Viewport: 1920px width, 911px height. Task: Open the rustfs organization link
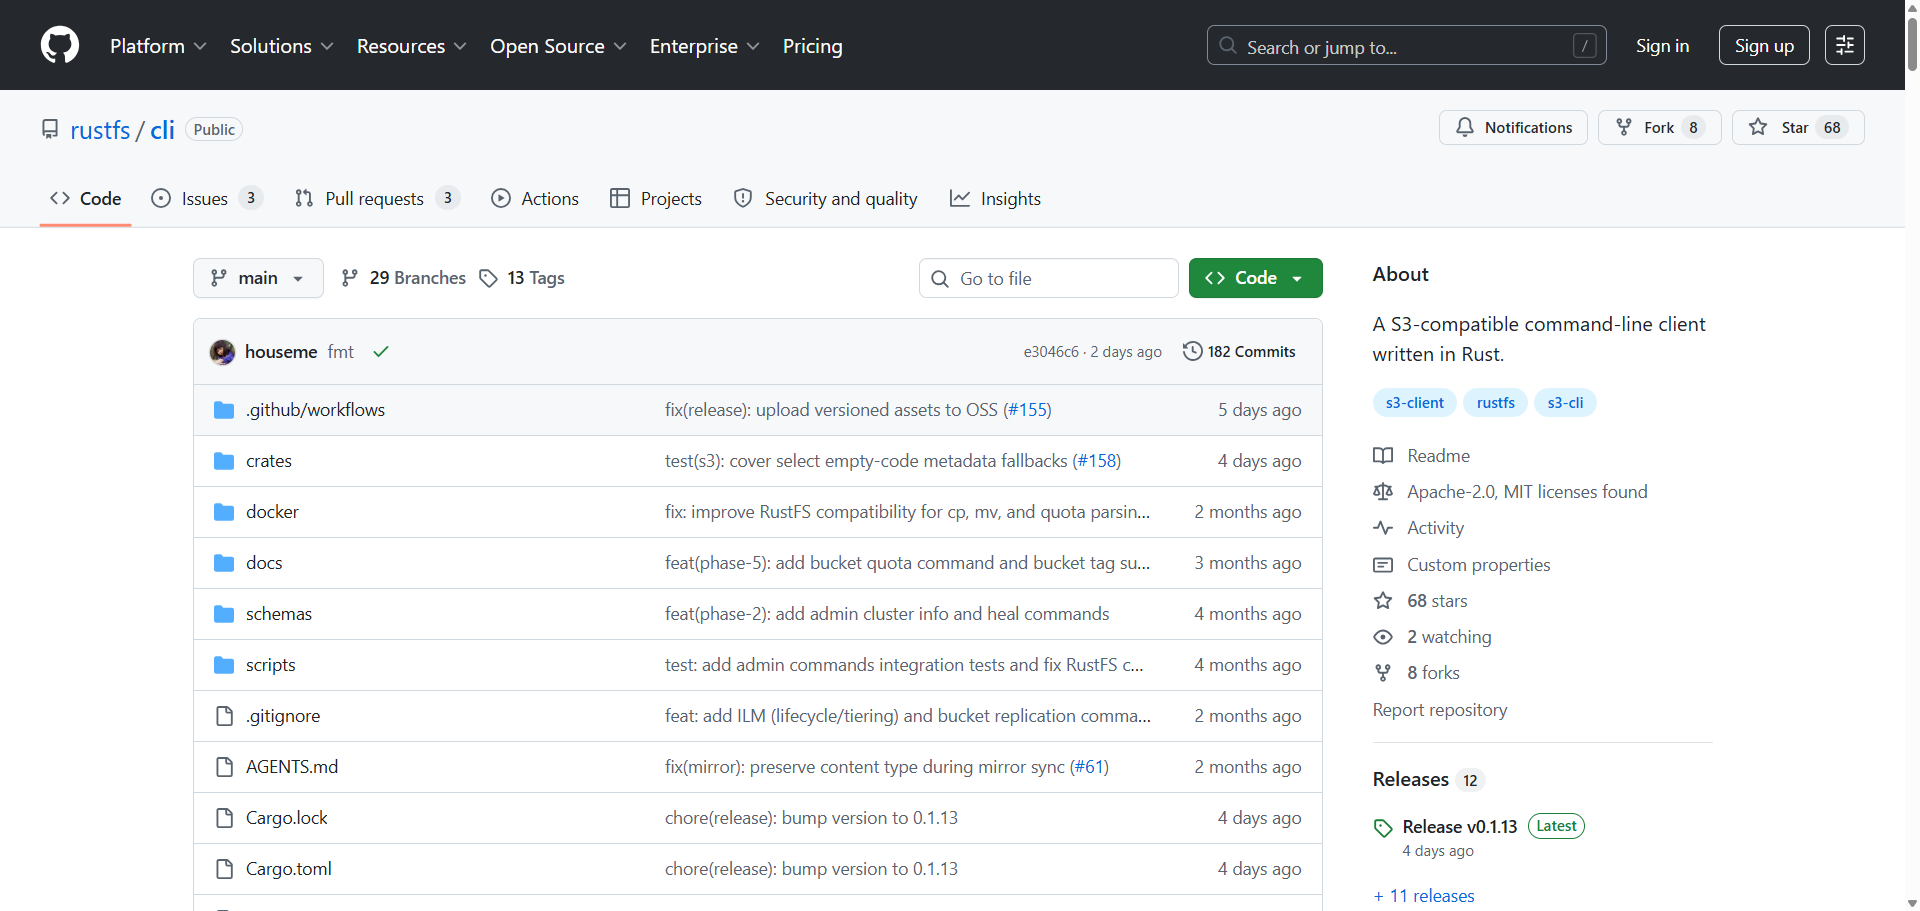pyautogui.click(x=100, y=130)
